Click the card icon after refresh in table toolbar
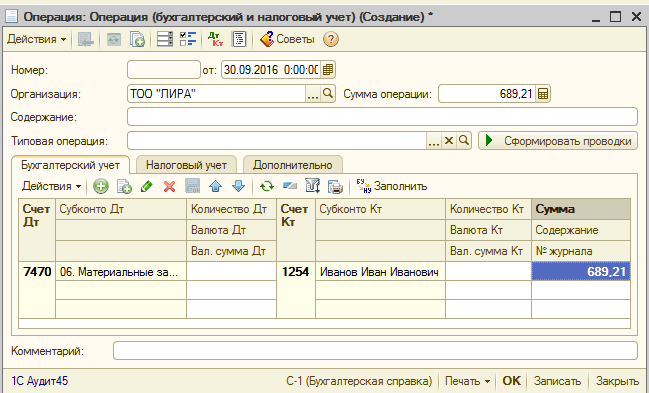The height and width of the screenshot is (393, 649). 290,186
